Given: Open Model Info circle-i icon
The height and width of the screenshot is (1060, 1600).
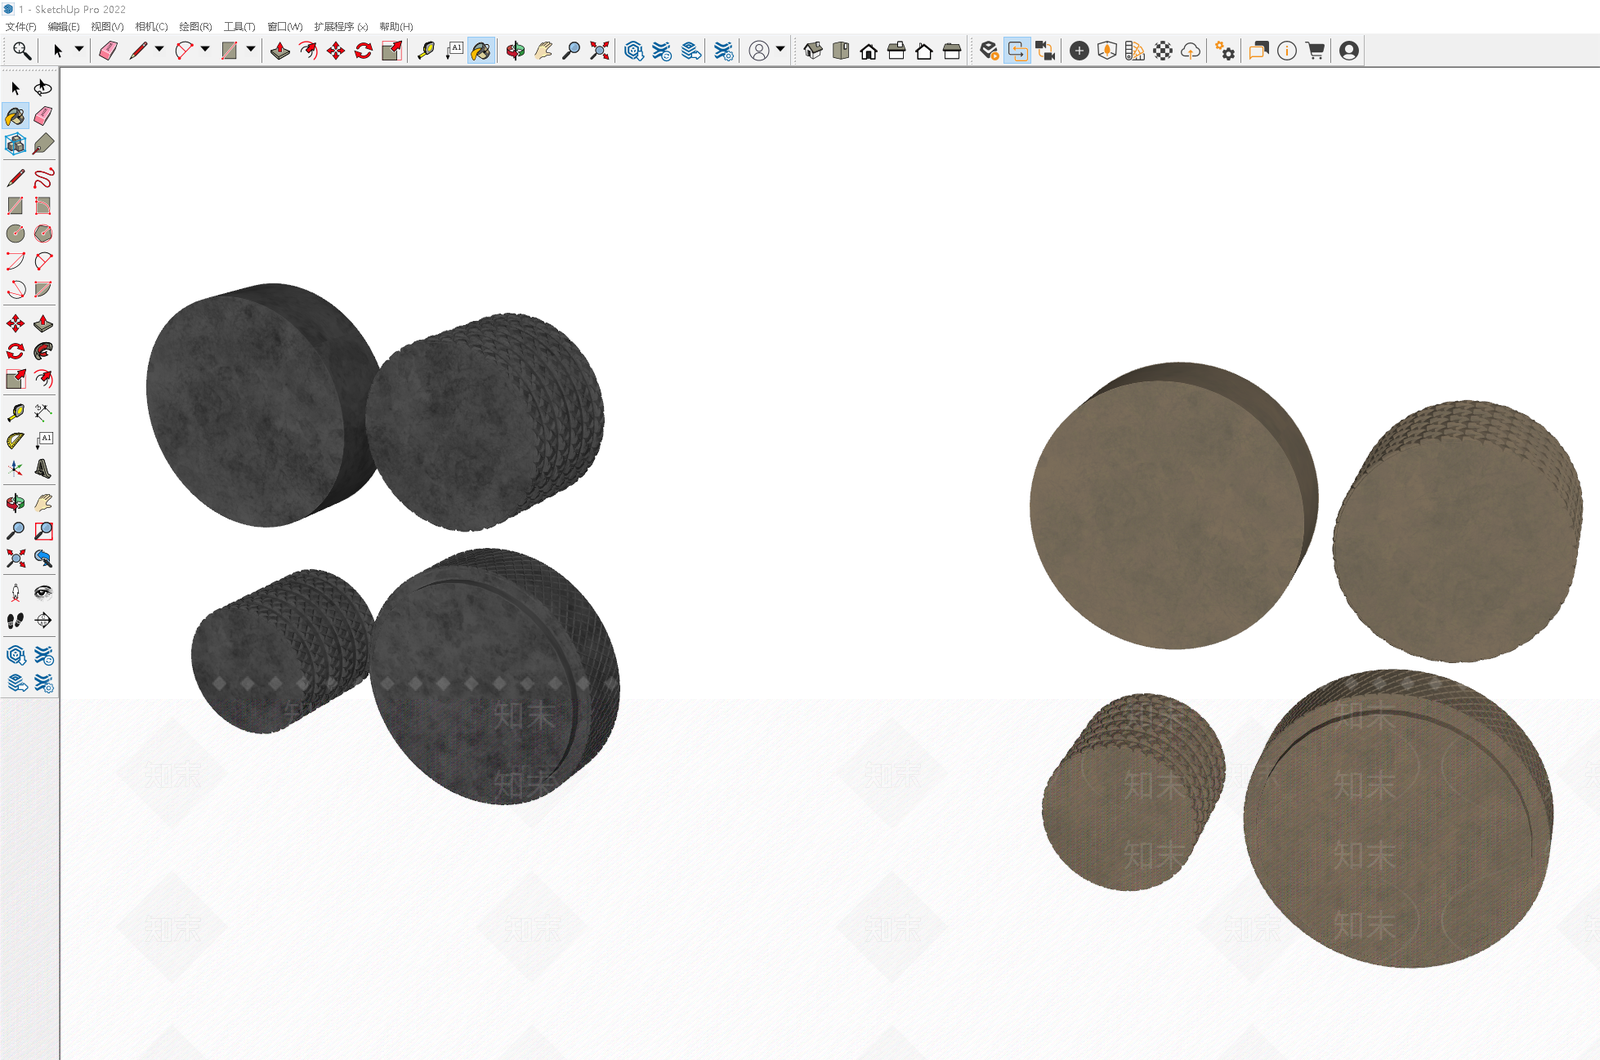Looking at the screenshot, I should coord(1287,50).
